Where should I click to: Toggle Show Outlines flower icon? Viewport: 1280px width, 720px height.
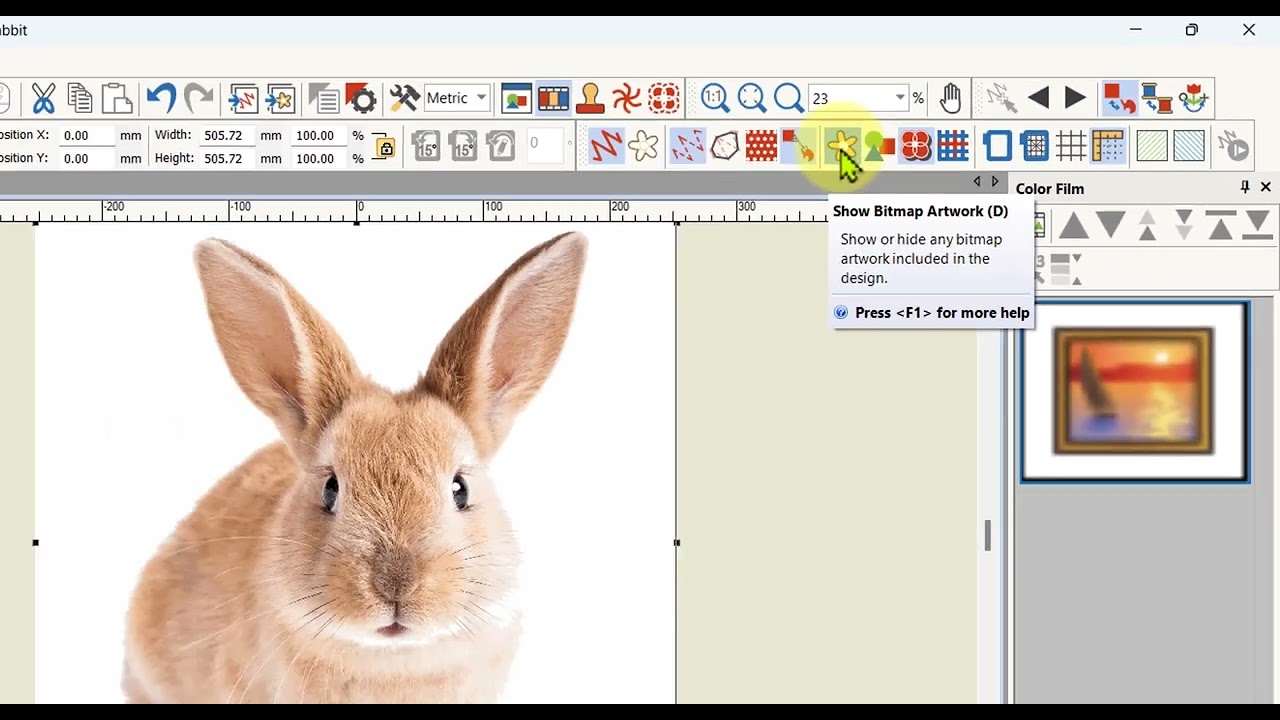click(644, 146)
